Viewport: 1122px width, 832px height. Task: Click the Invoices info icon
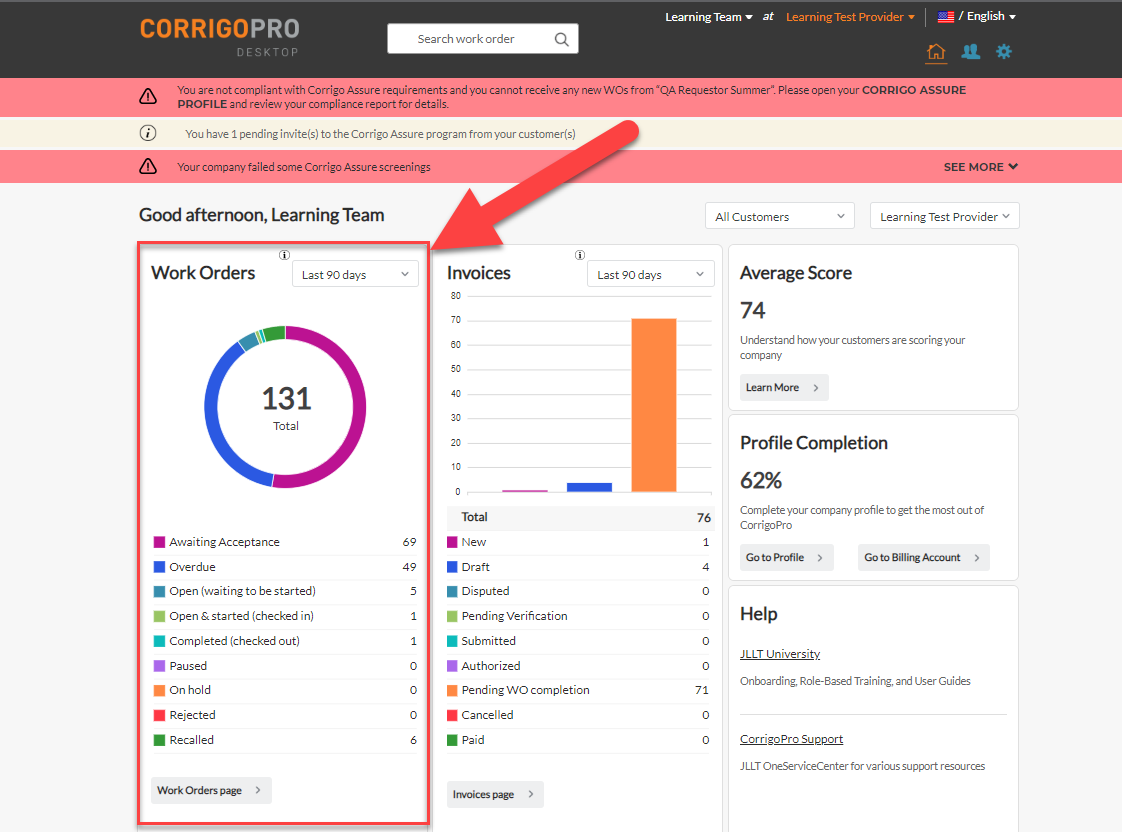coord(580,255)
